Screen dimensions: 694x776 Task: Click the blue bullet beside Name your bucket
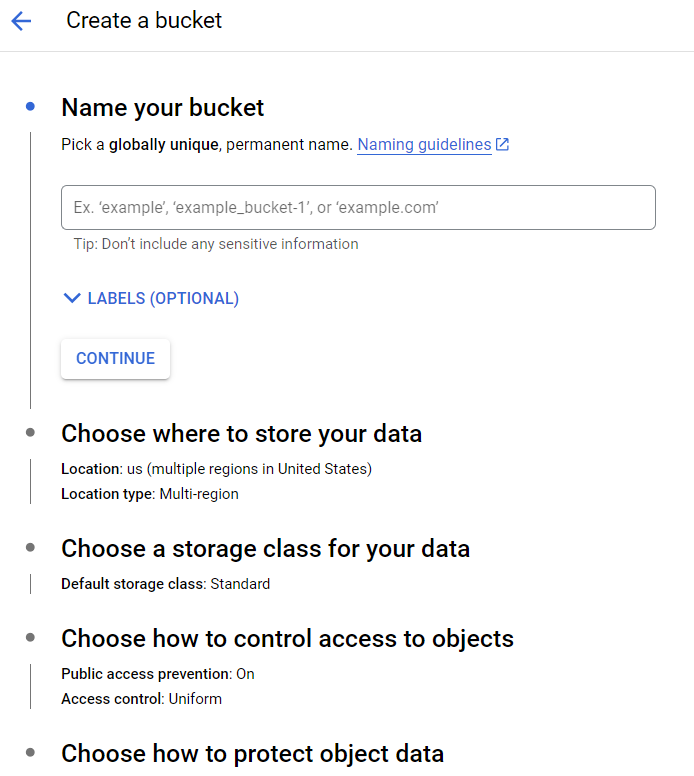coord(31,106)
